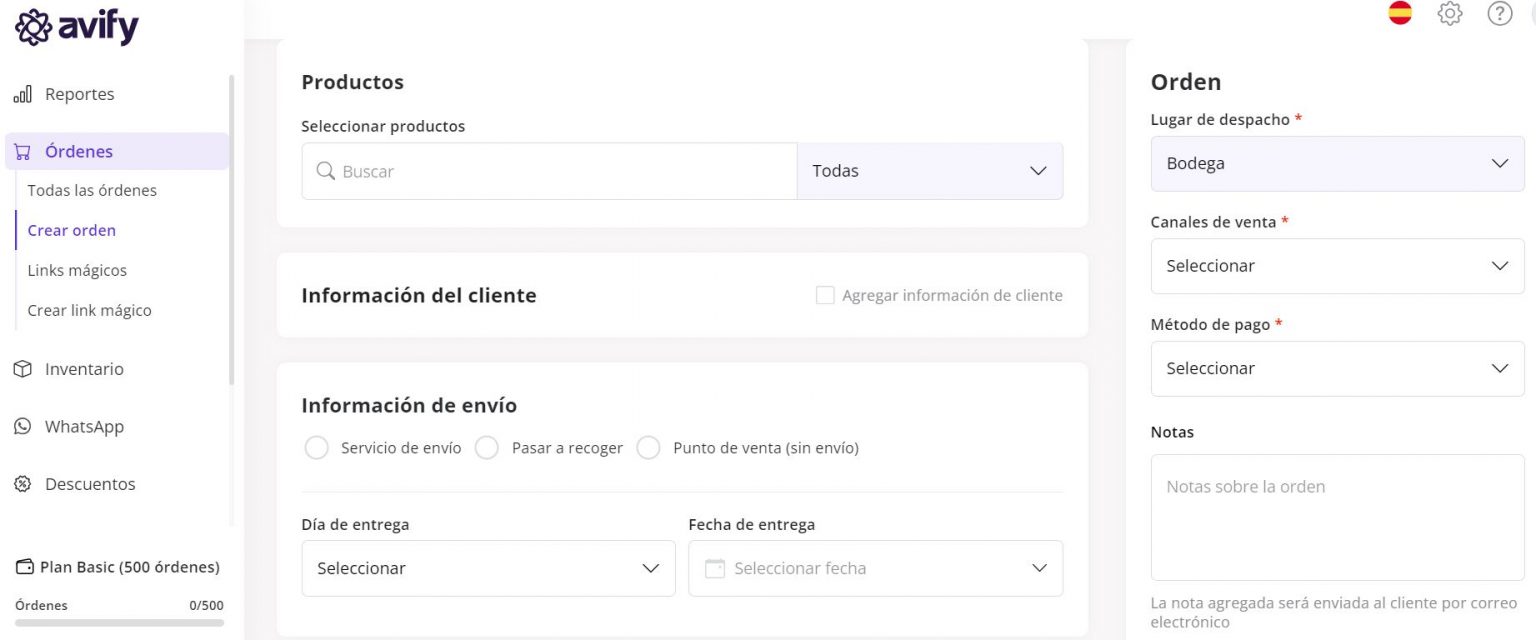Switch to Todas las órdenes section
Screen dimensions: 1536x640
(92, 190)
